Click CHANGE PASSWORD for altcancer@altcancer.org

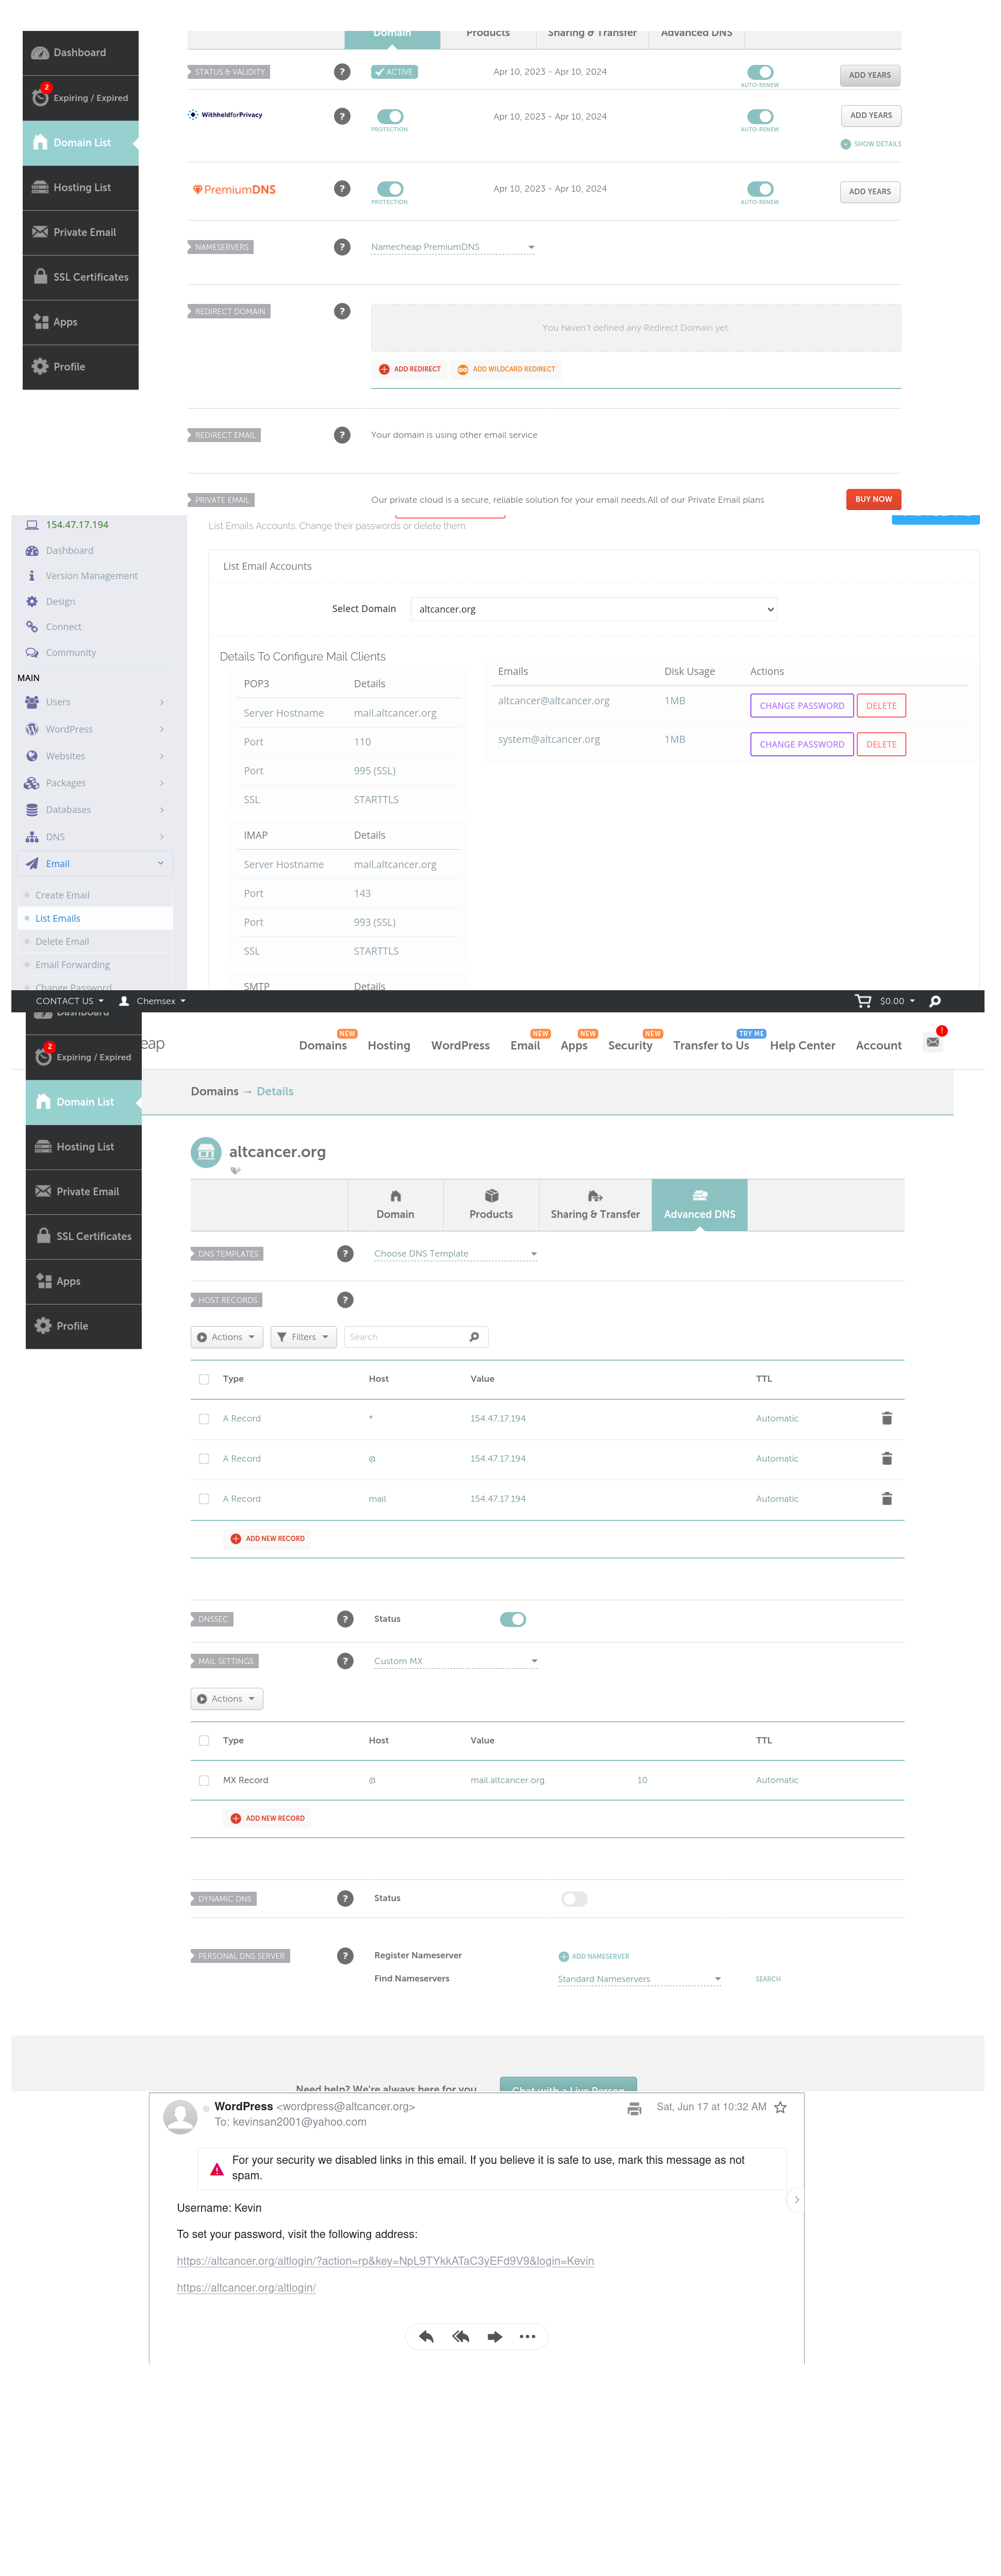pos(801,706)
